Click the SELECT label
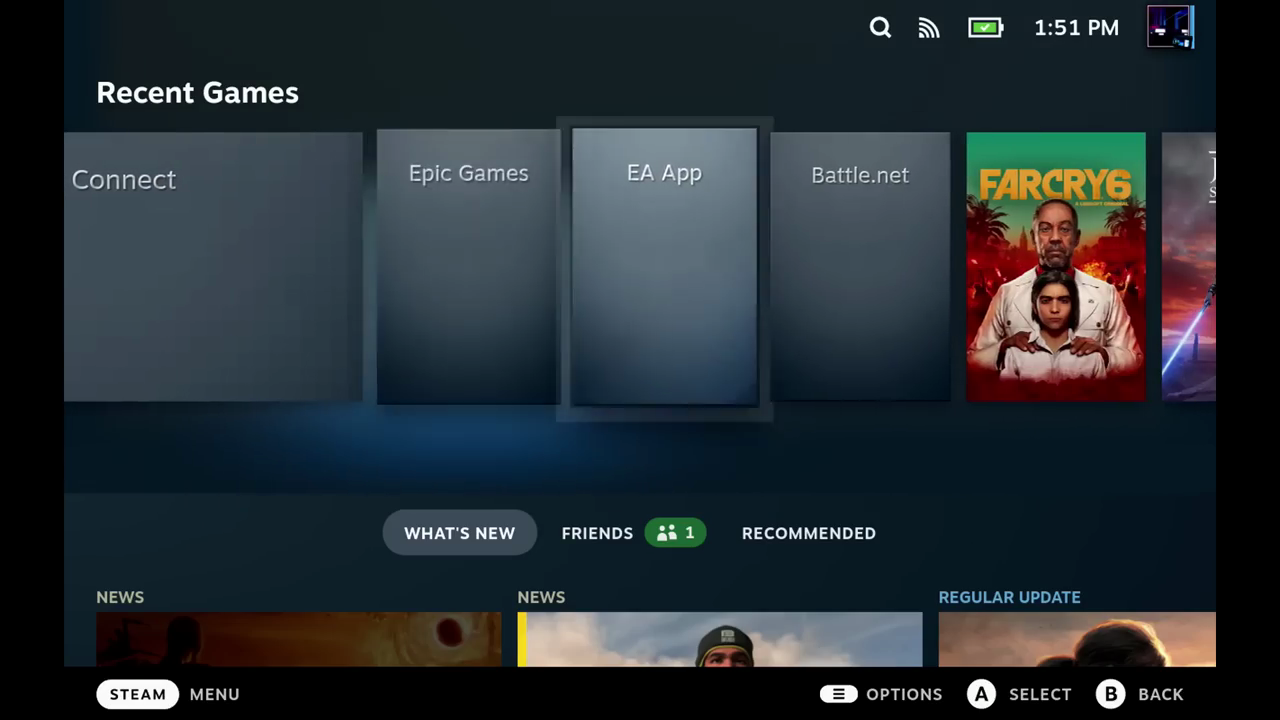This screenshot has height=720, width=1280. (x=1040, y=694)
